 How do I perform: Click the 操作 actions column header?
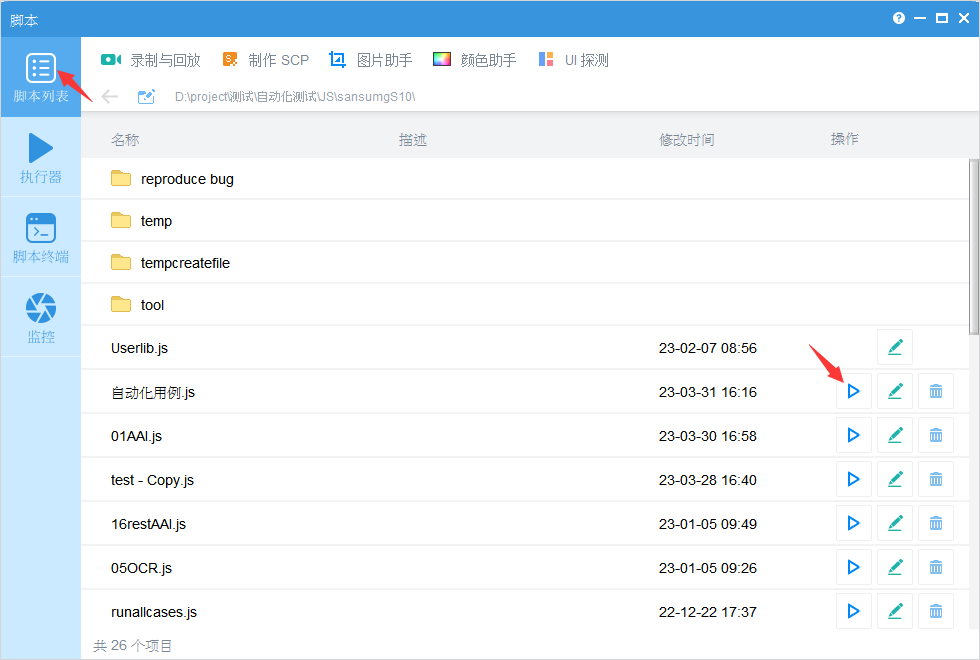click(844, 139)
